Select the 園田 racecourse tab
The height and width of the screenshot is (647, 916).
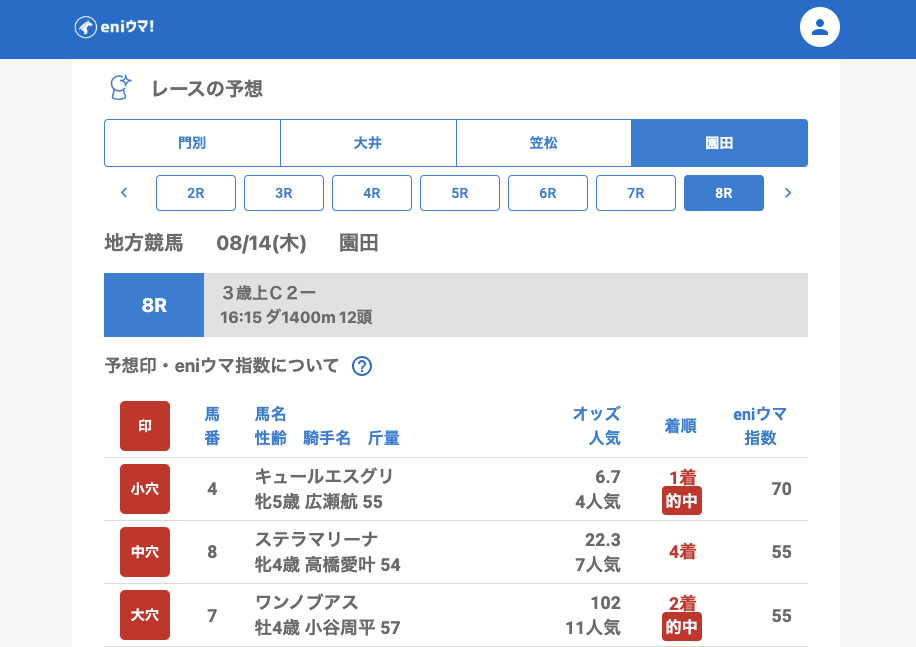pos(719,143)
